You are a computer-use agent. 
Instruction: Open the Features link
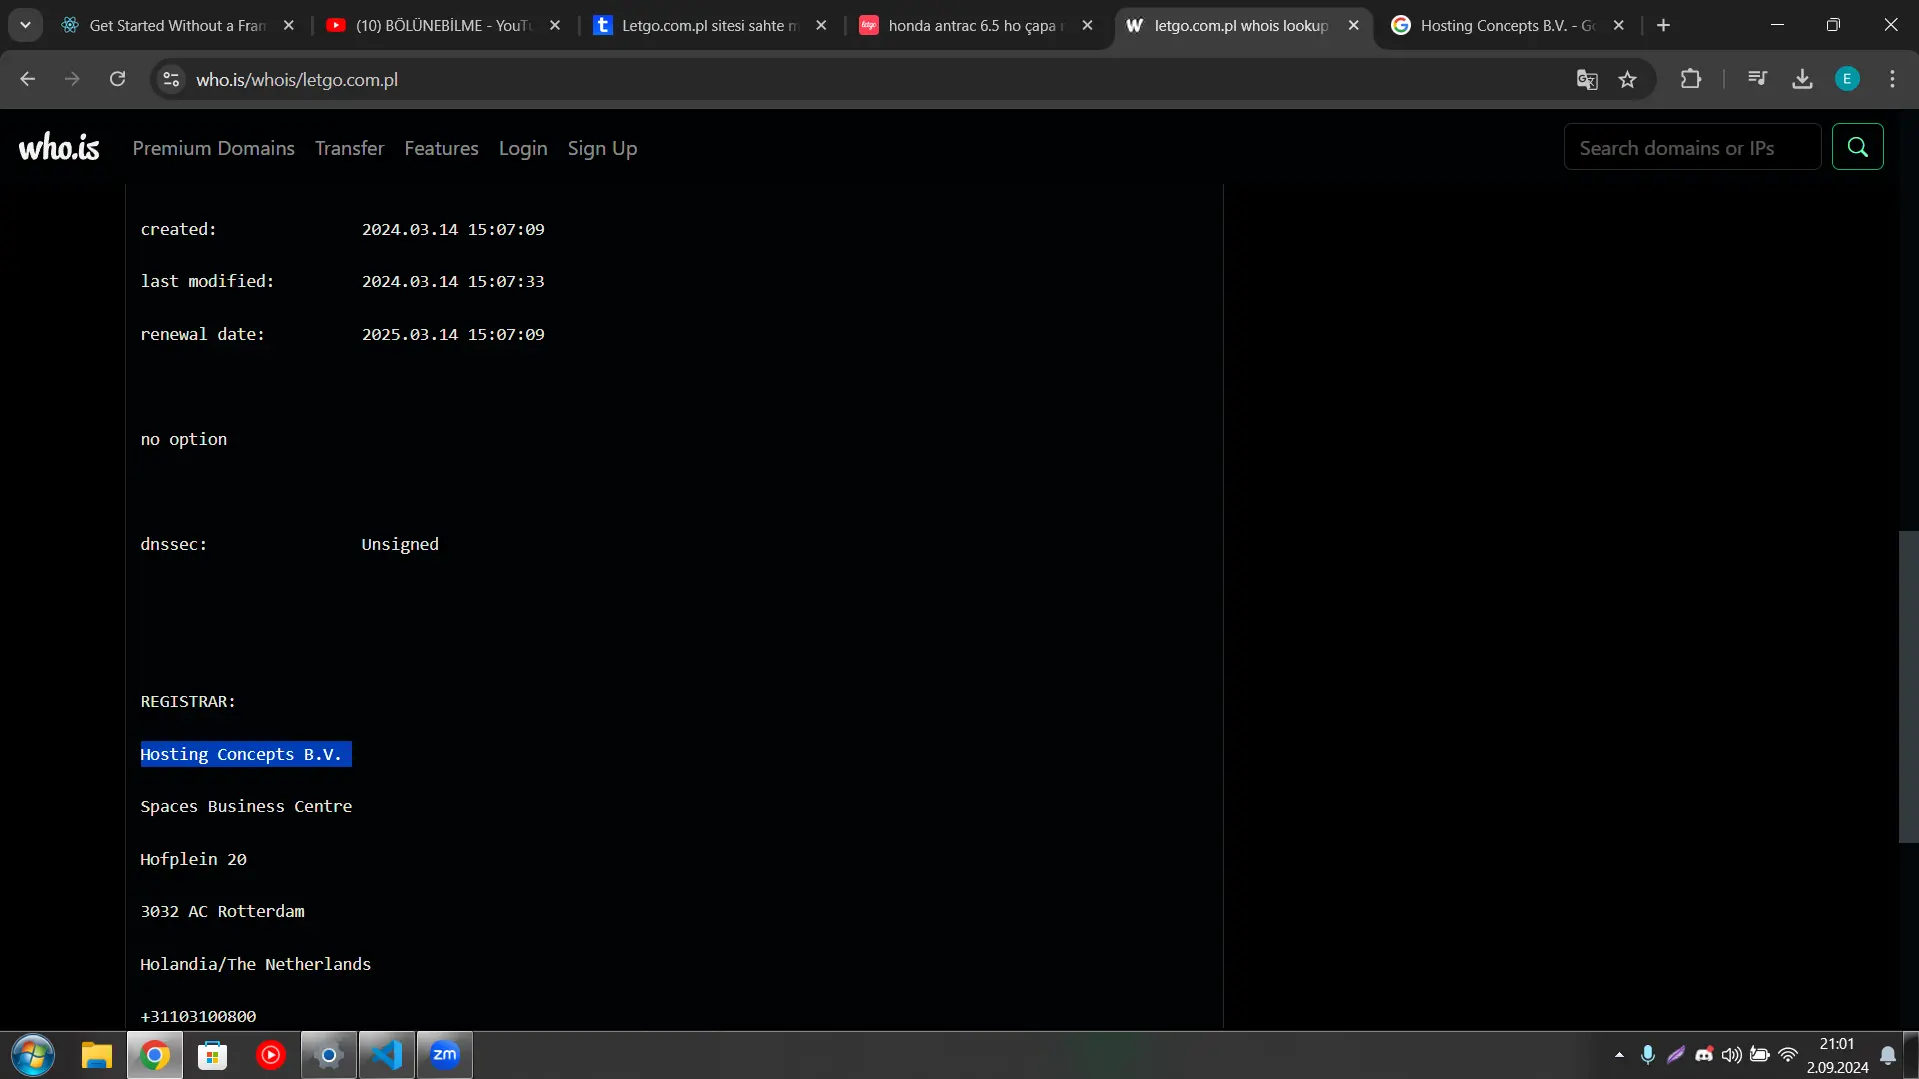(x=441, y=148)
